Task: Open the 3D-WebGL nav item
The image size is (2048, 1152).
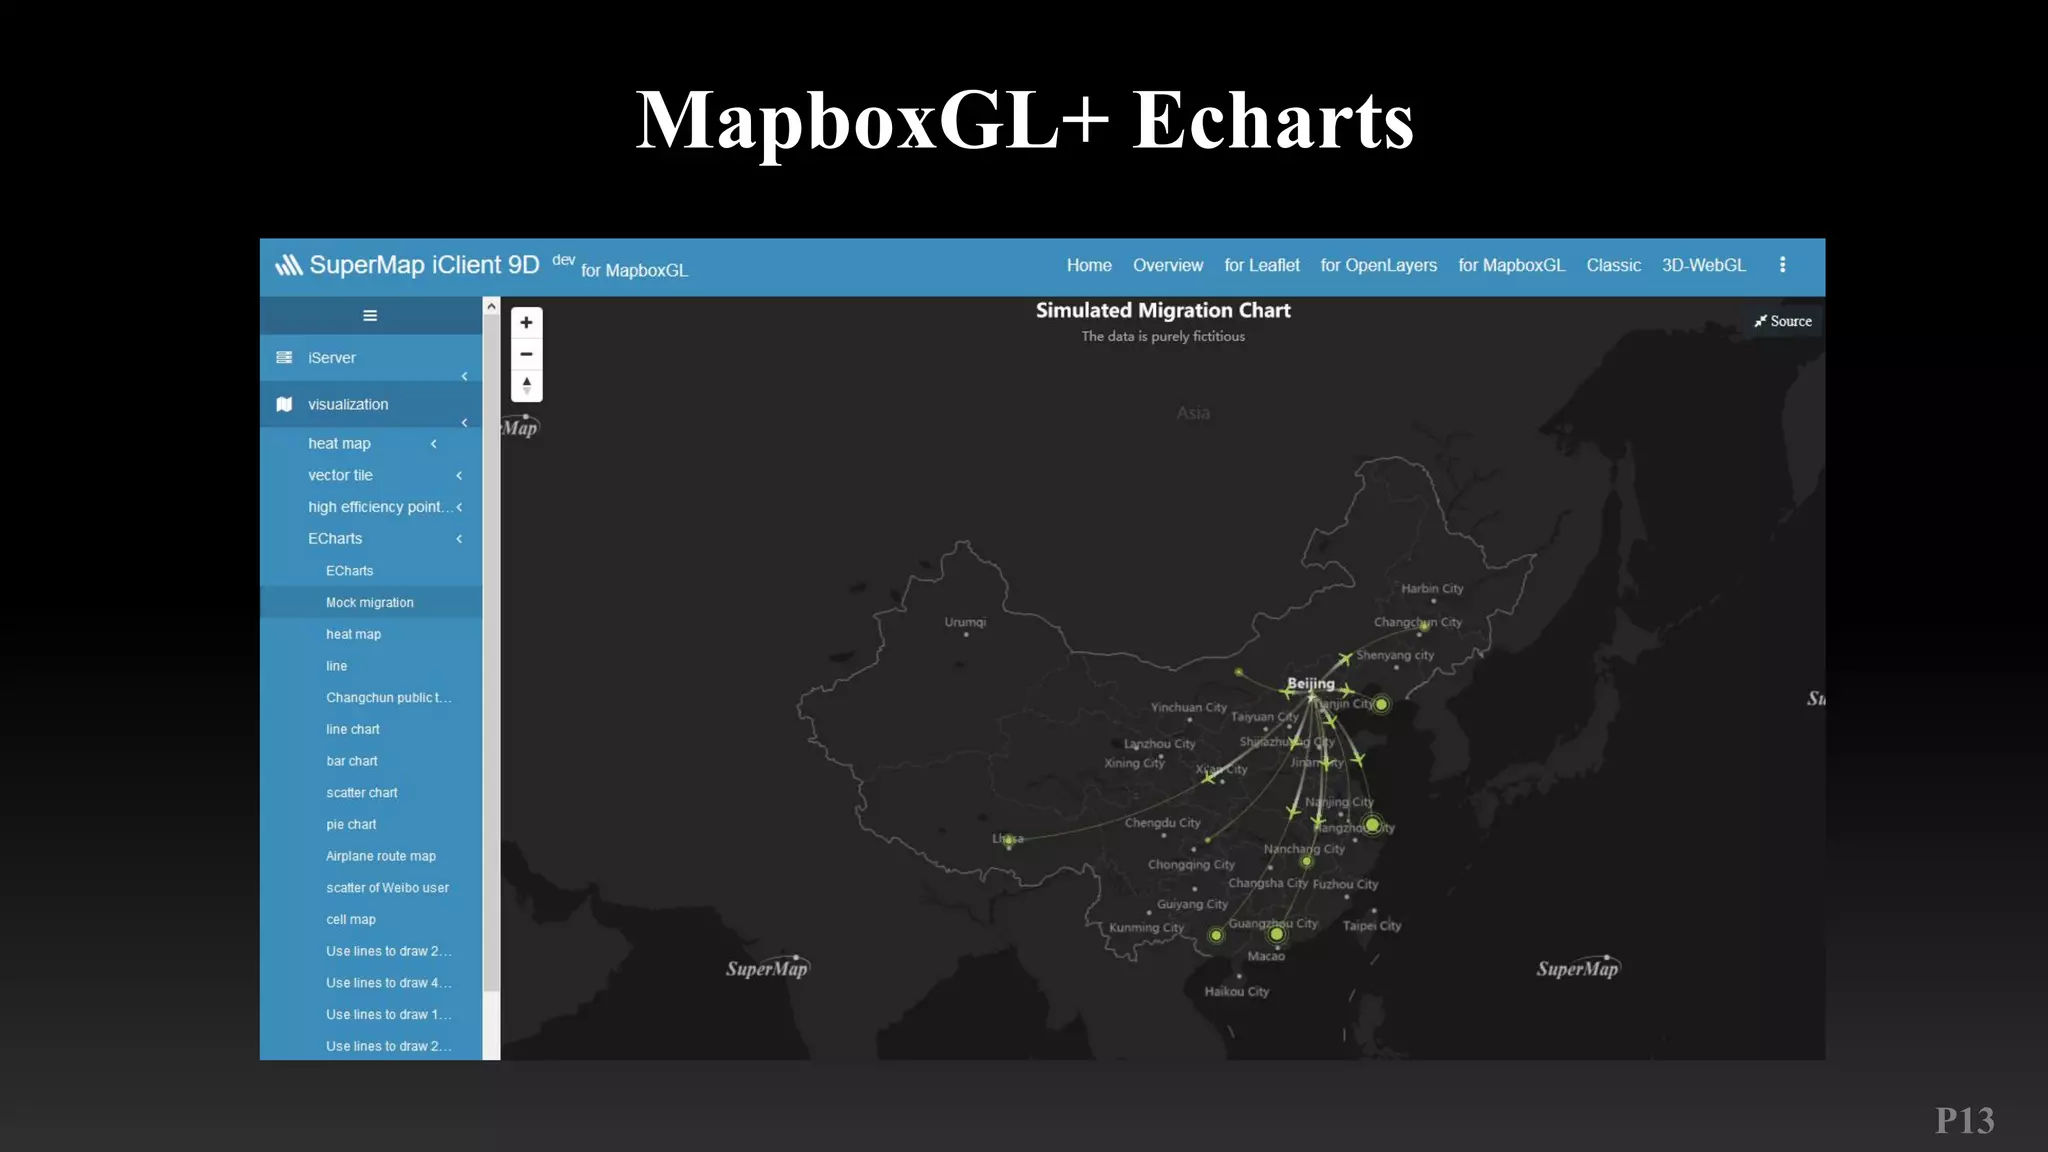Action: click(x=1704, y=265)
